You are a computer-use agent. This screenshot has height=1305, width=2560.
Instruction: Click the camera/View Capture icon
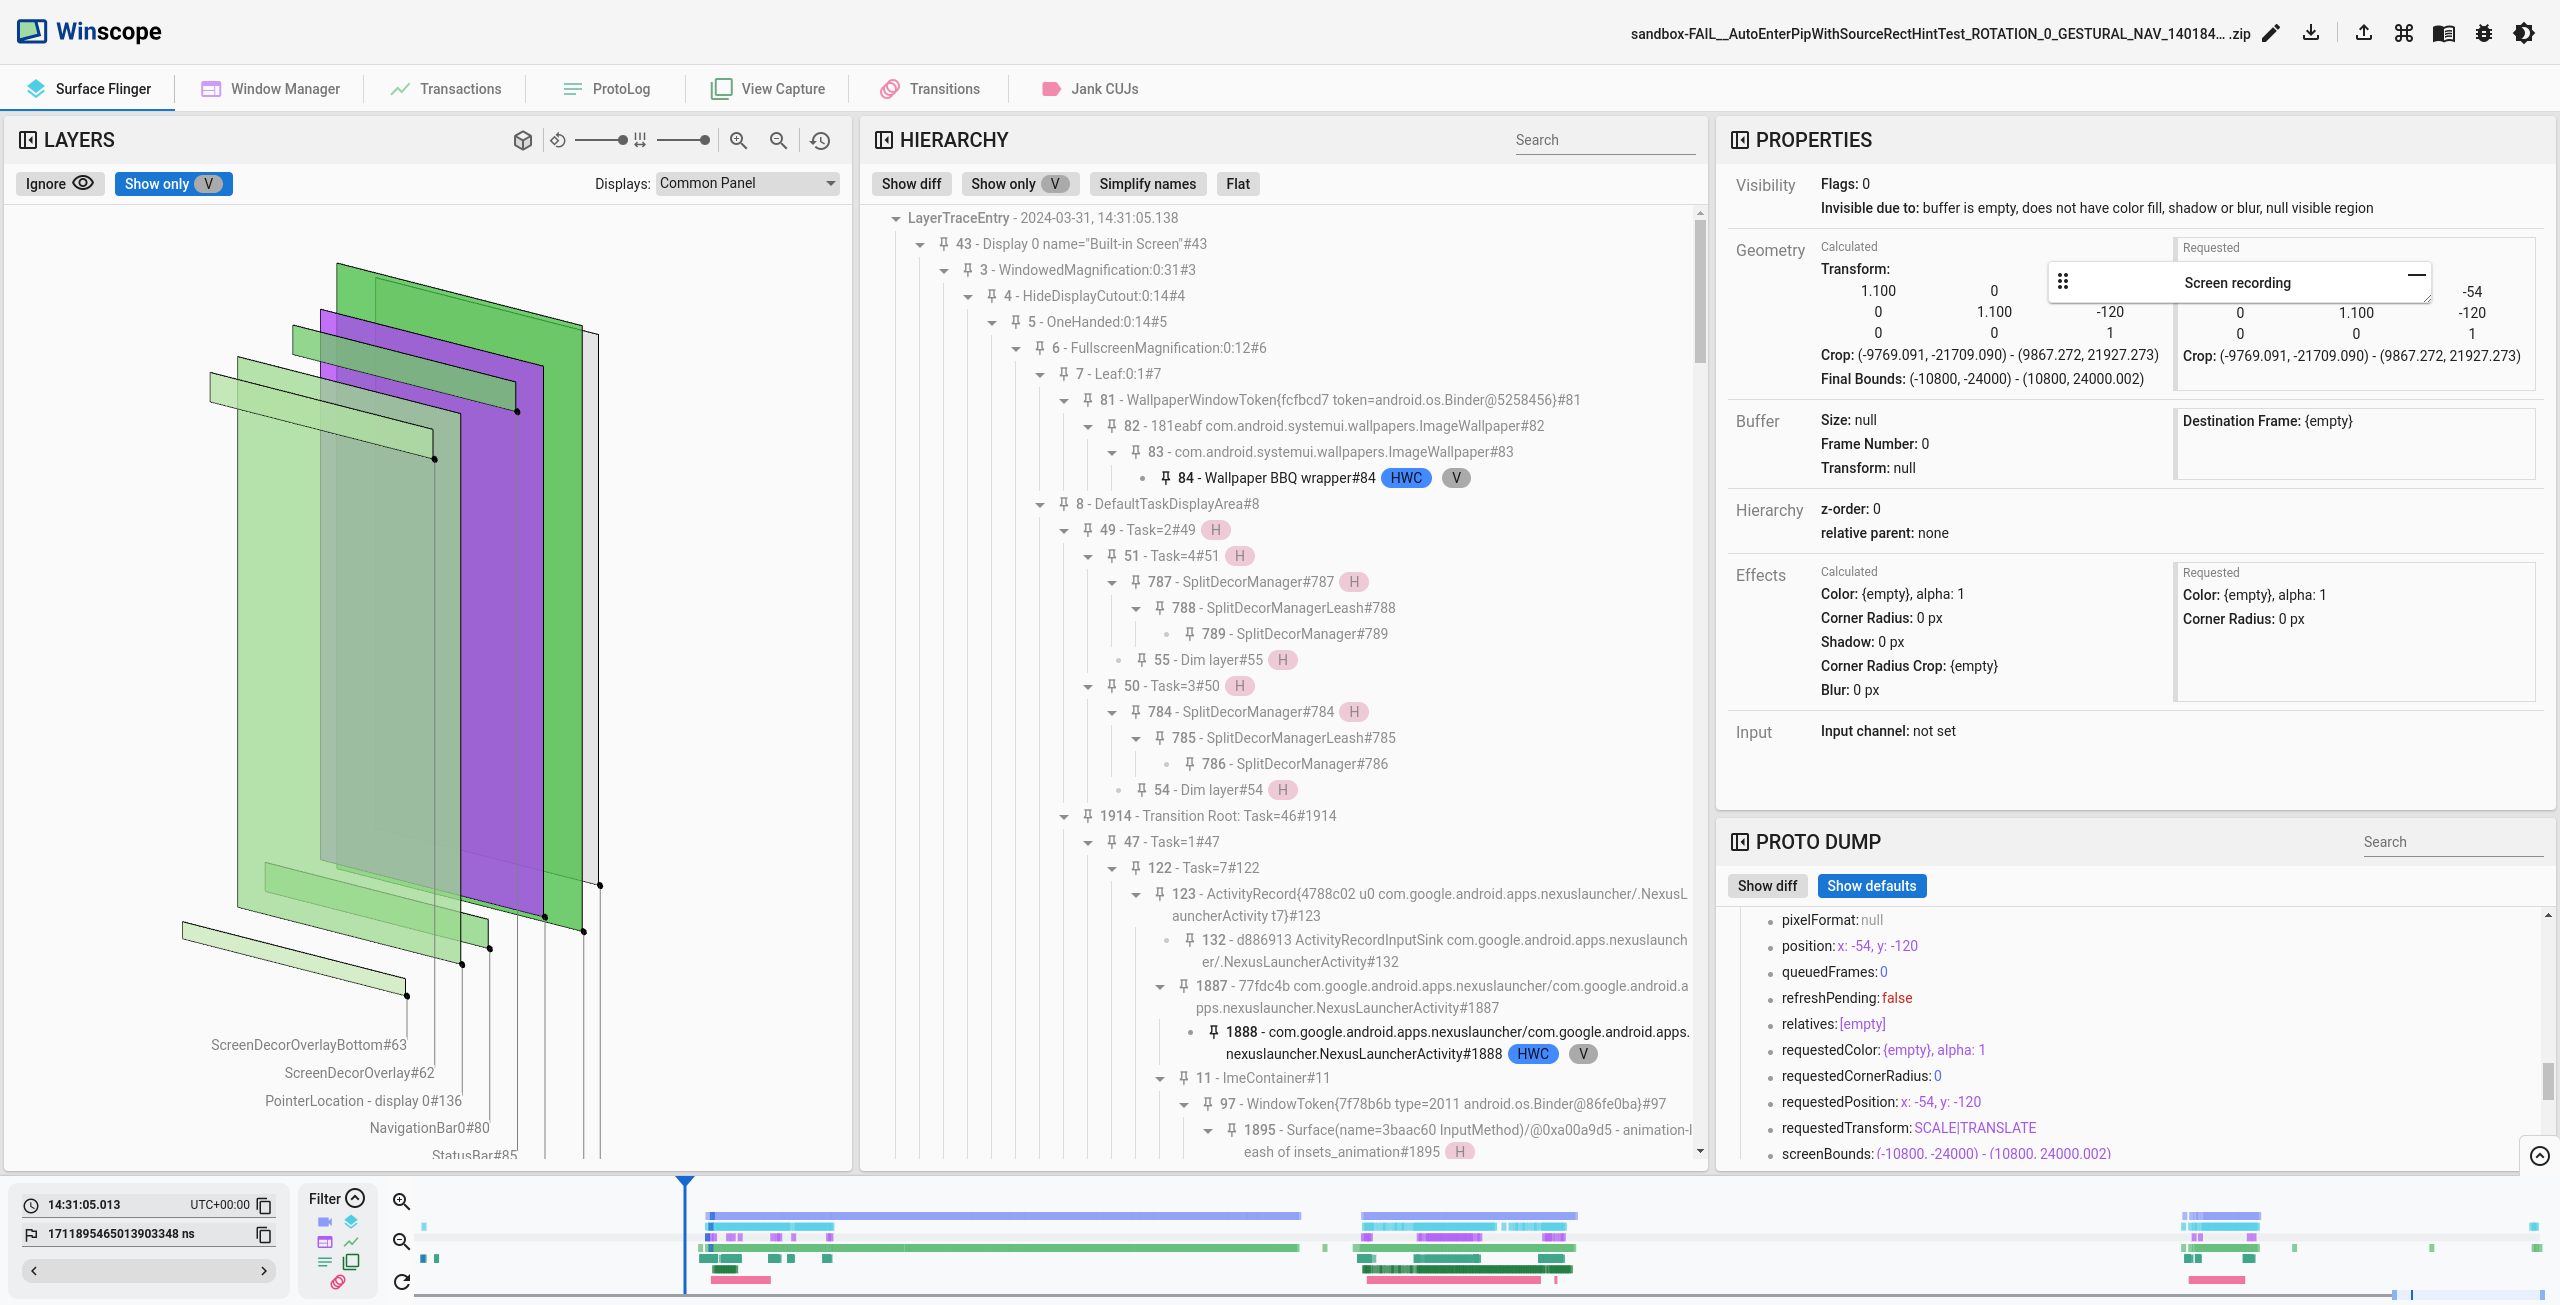click(717, 87)
